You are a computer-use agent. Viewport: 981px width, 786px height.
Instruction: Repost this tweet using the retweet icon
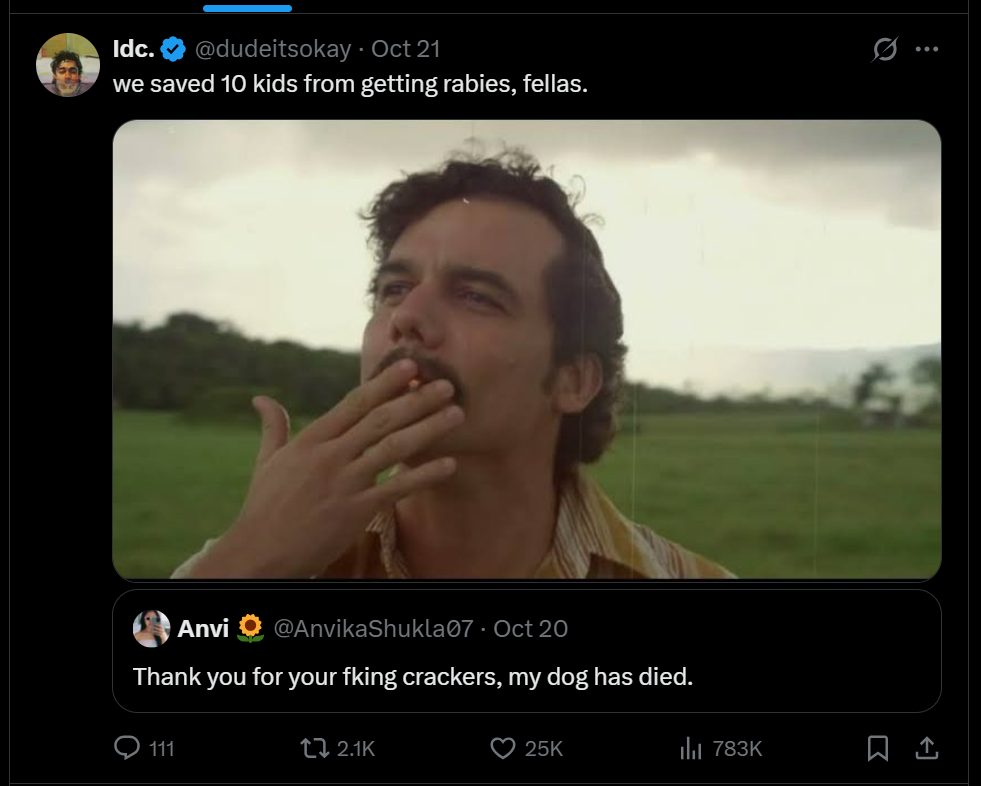tap(314, 747)
